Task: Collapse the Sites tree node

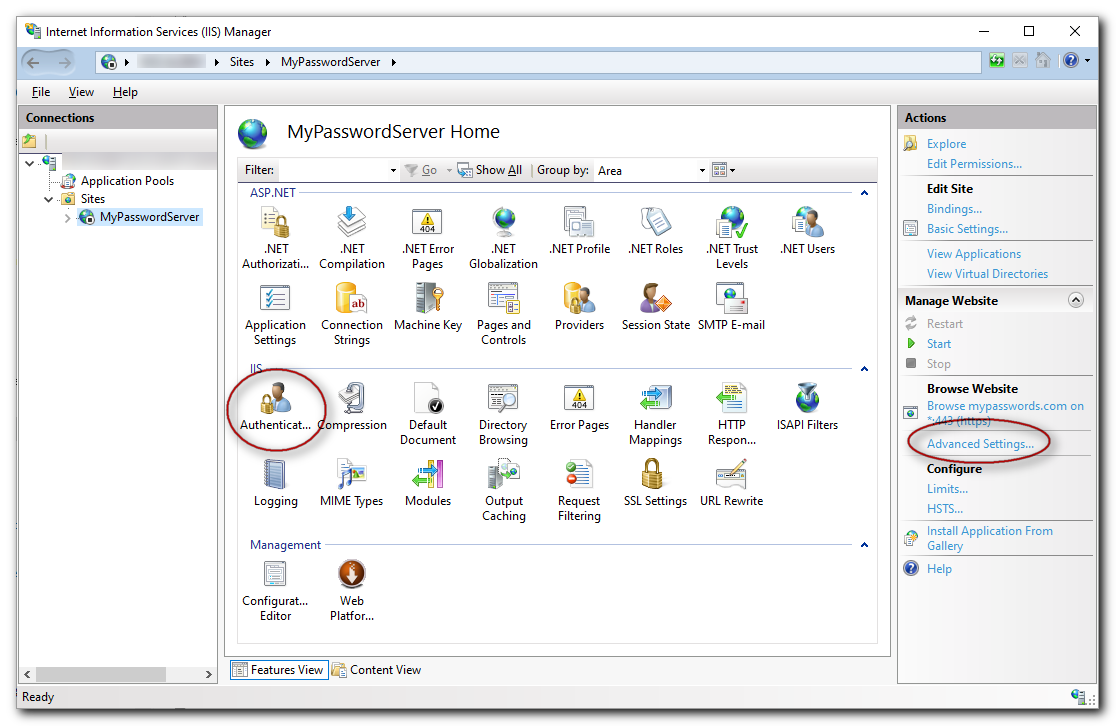Action: [48, 199]
